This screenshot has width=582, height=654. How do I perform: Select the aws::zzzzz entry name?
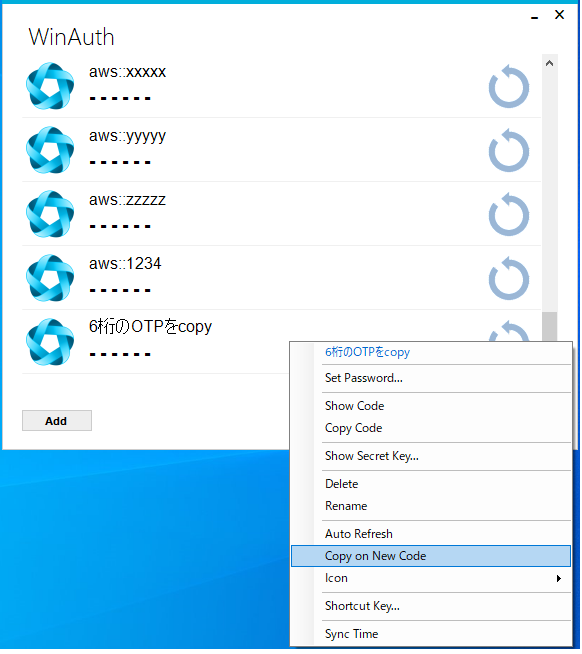128,200
